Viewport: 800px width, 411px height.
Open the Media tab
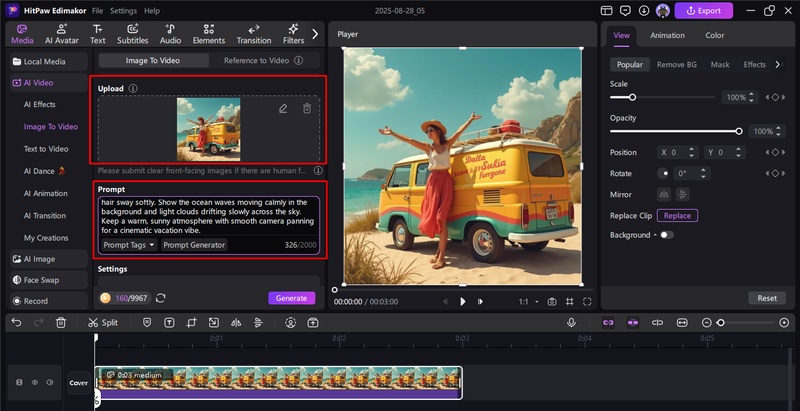[22, 34]
